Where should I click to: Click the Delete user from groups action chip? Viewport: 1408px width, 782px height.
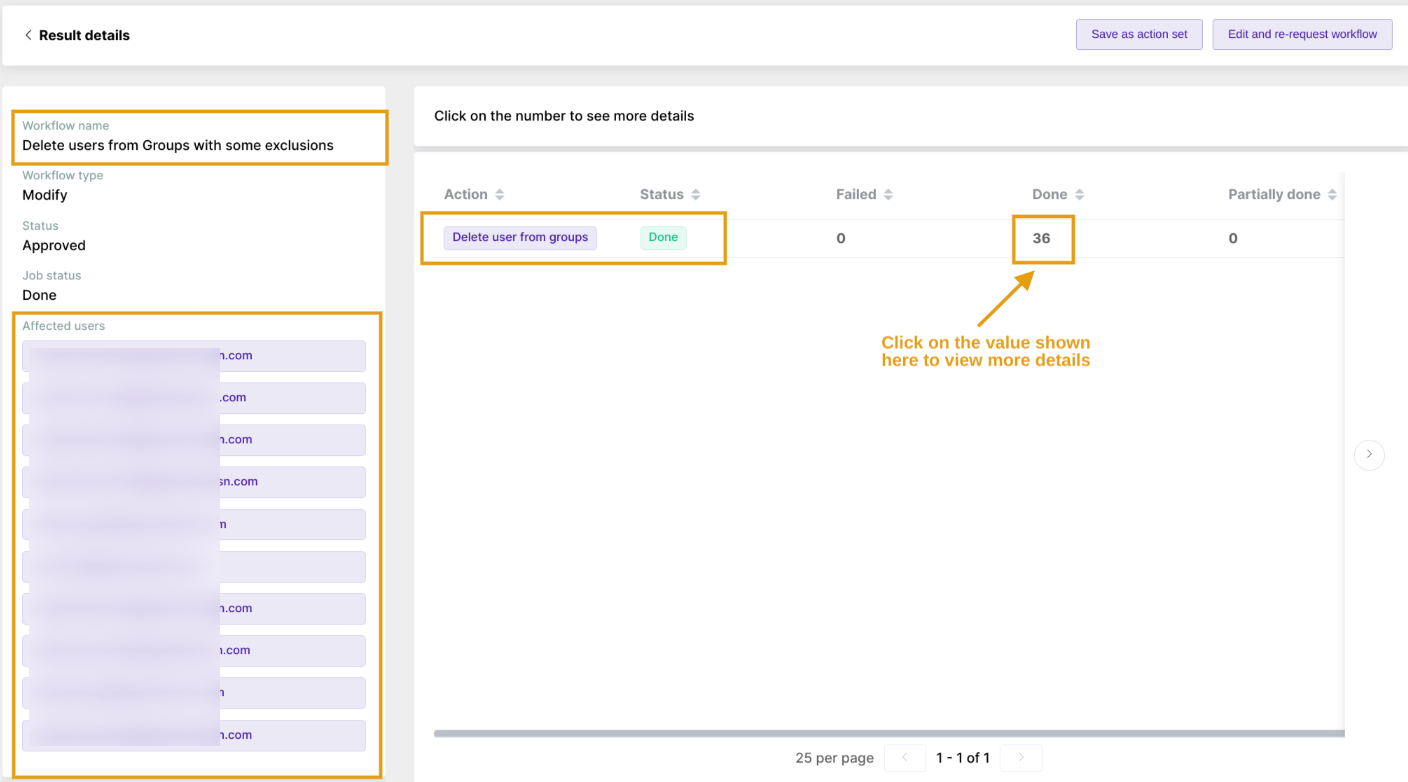pyautogui.click(x=520, y=237)
